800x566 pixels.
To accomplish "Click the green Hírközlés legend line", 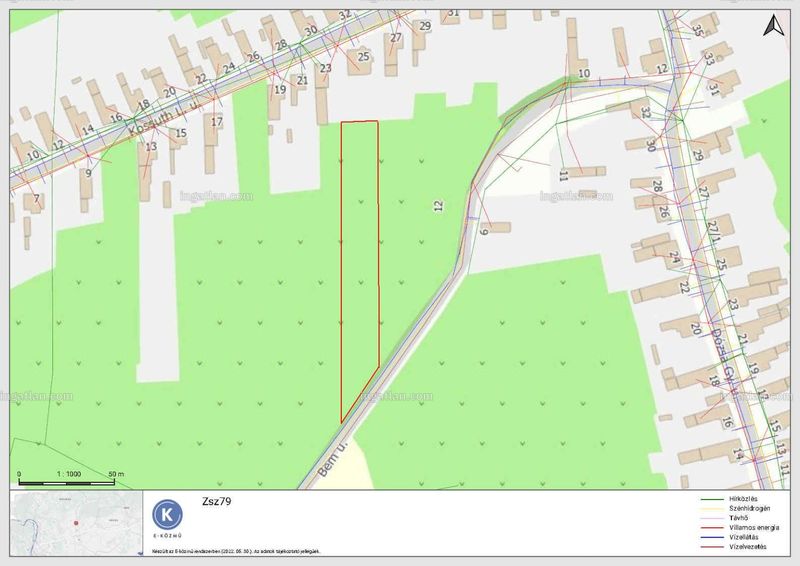I will (712, 499).
